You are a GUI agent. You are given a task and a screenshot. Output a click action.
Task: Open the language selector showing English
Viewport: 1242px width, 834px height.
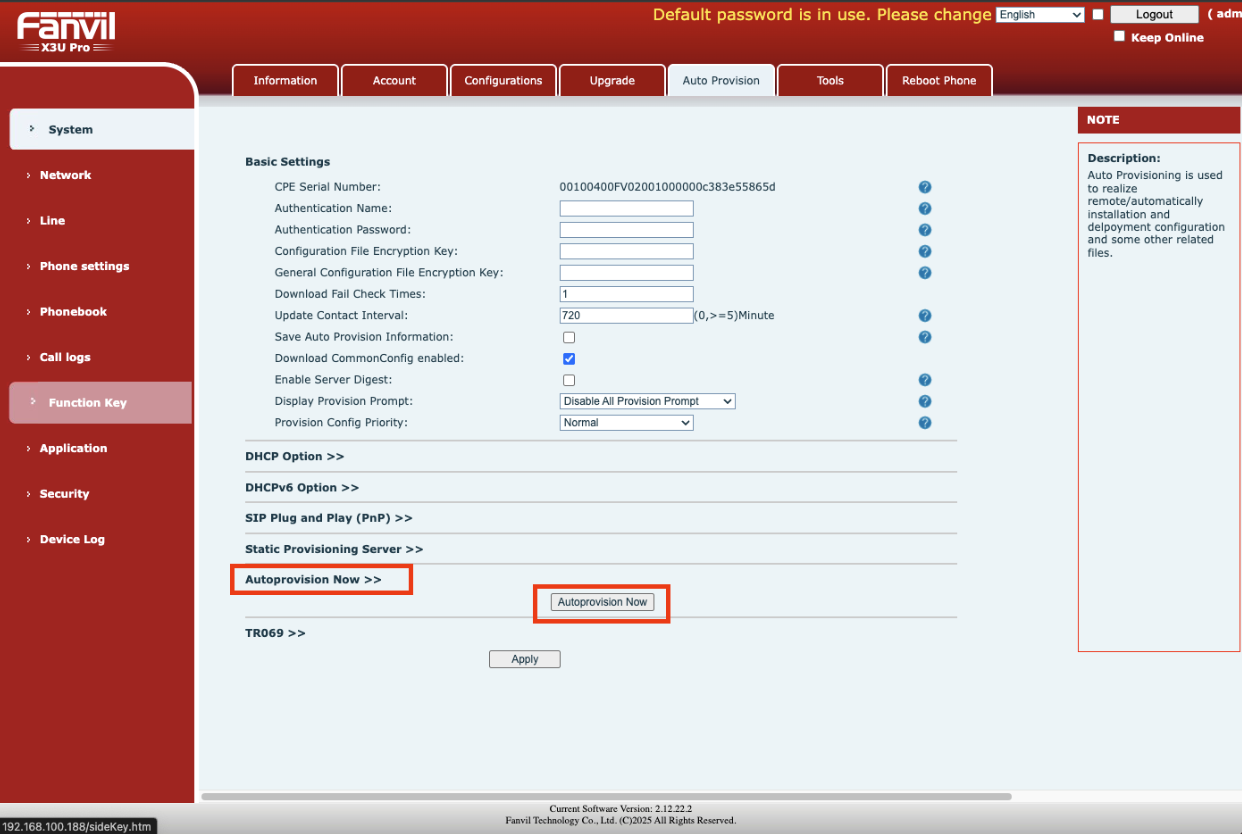1039,14
